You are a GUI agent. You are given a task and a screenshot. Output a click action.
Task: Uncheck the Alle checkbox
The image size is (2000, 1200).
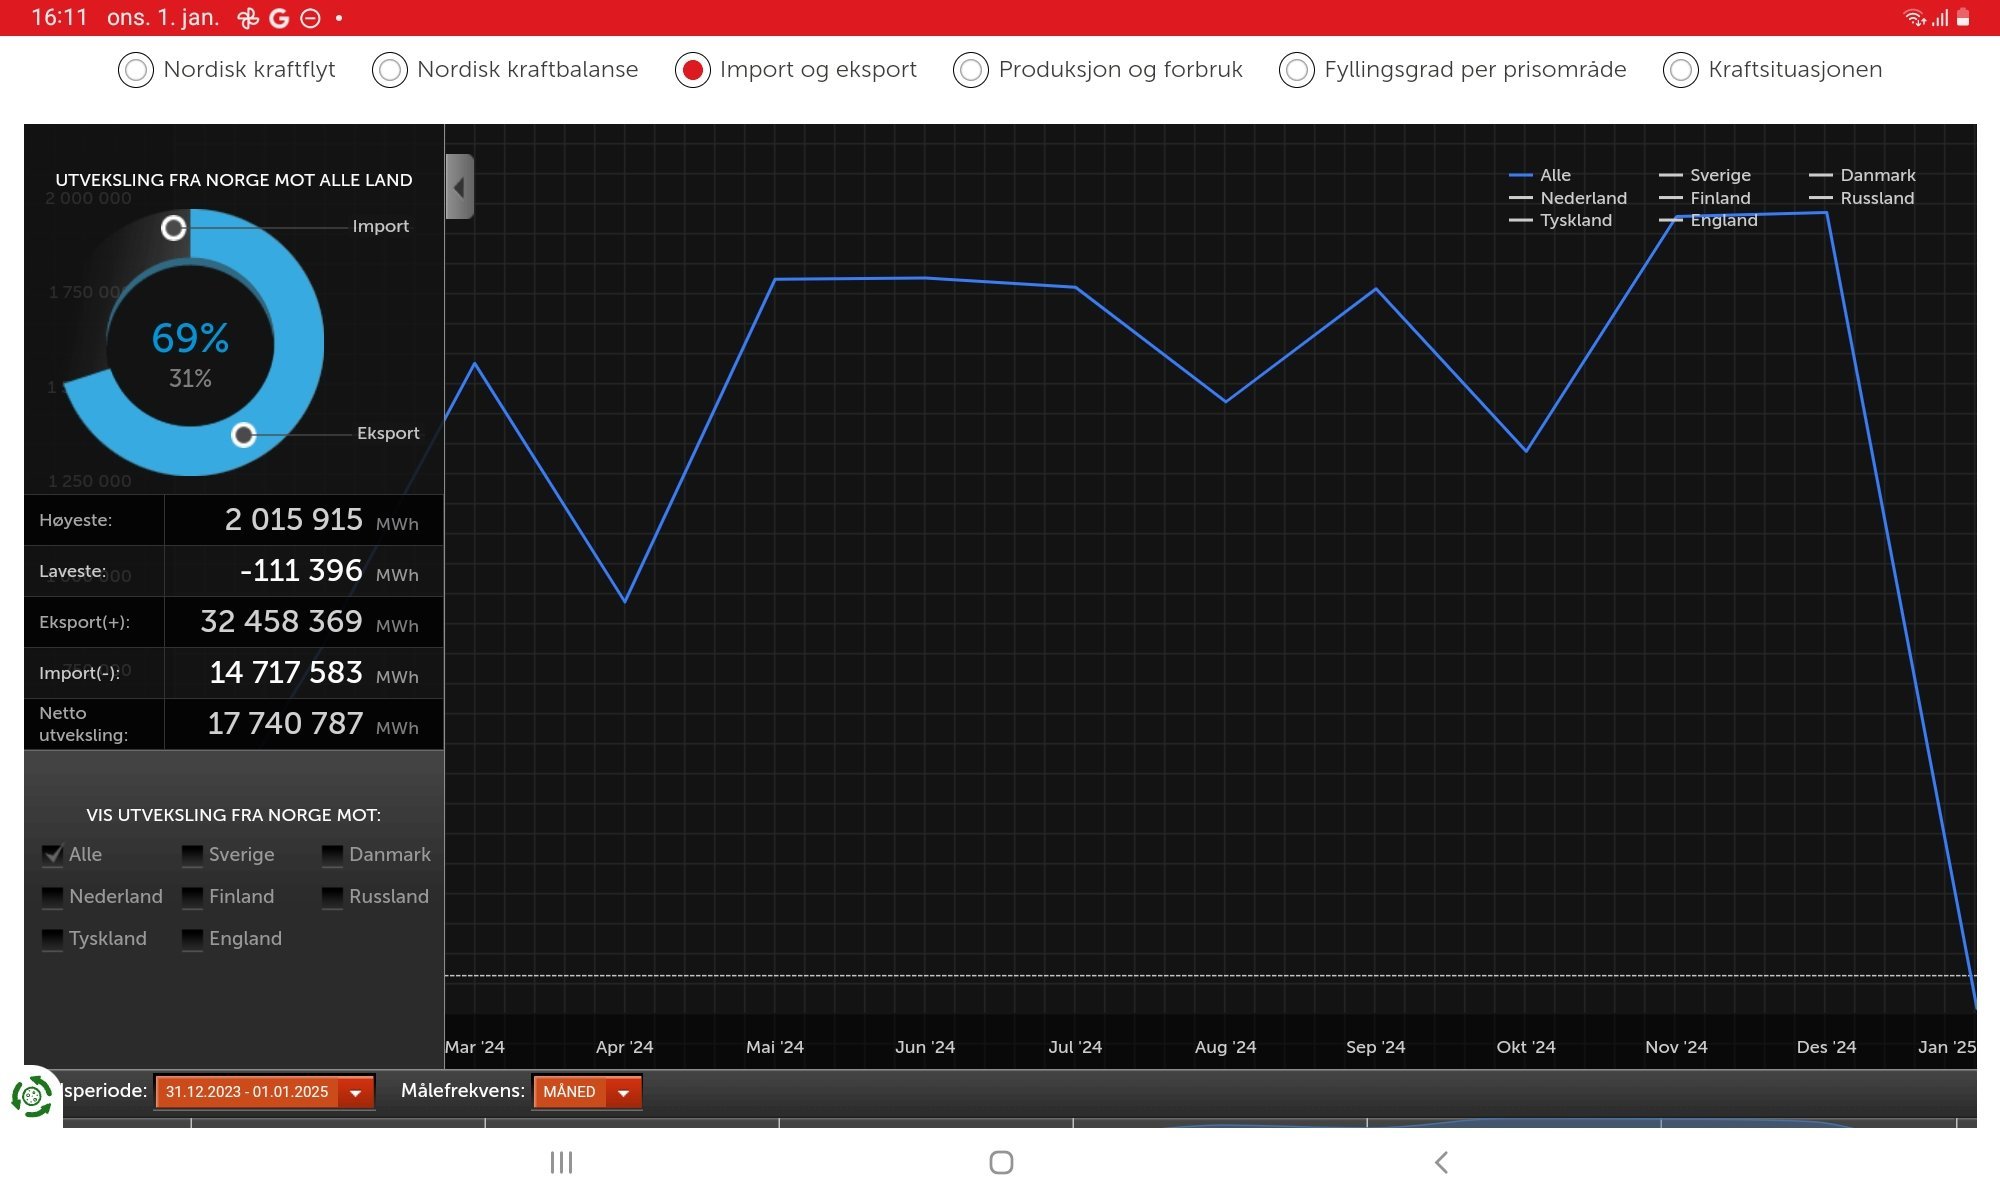(x=52, y=855)
